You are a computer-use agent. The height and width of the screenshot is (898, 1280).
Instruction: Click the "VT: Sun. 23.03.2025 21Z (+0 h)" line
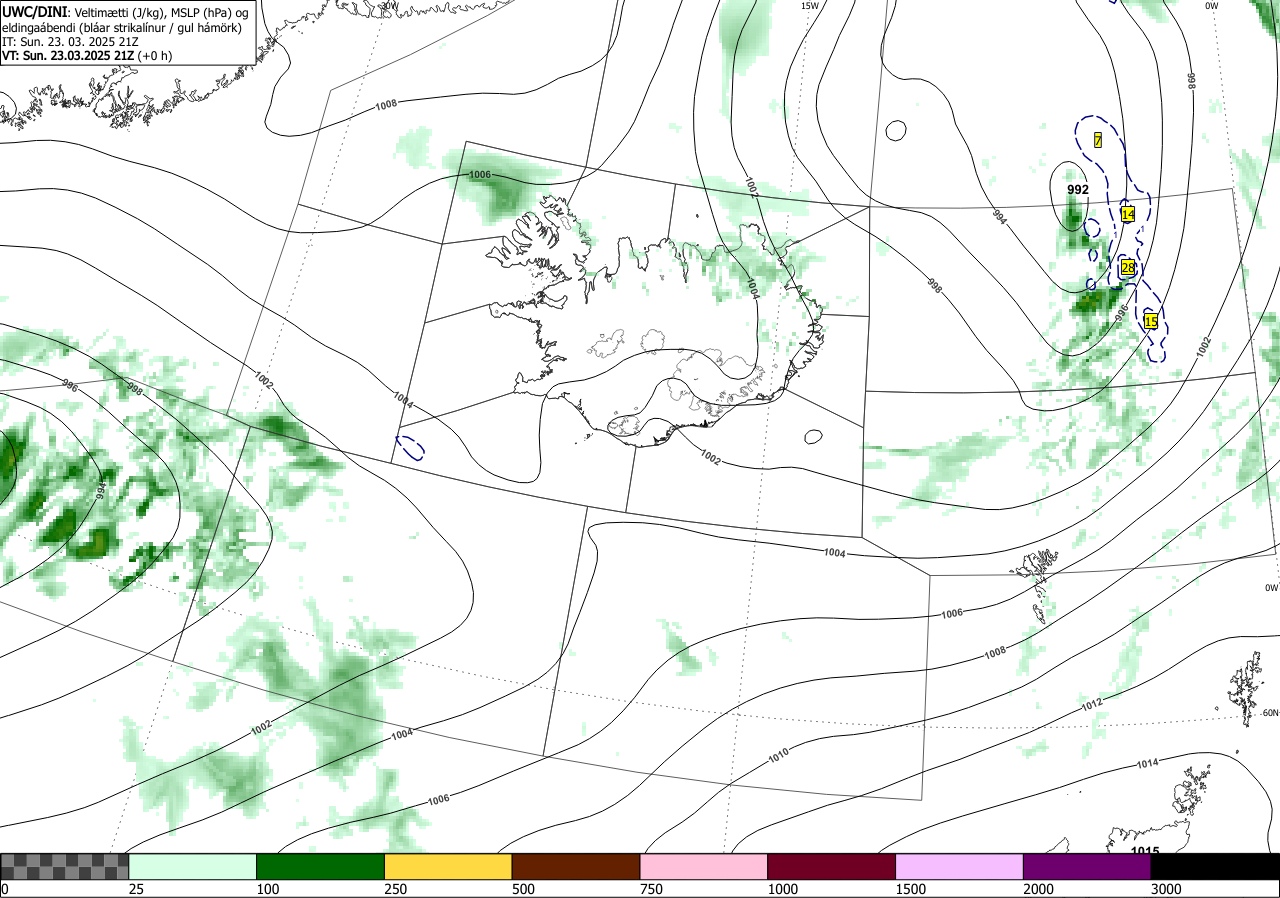click(87, 56)
